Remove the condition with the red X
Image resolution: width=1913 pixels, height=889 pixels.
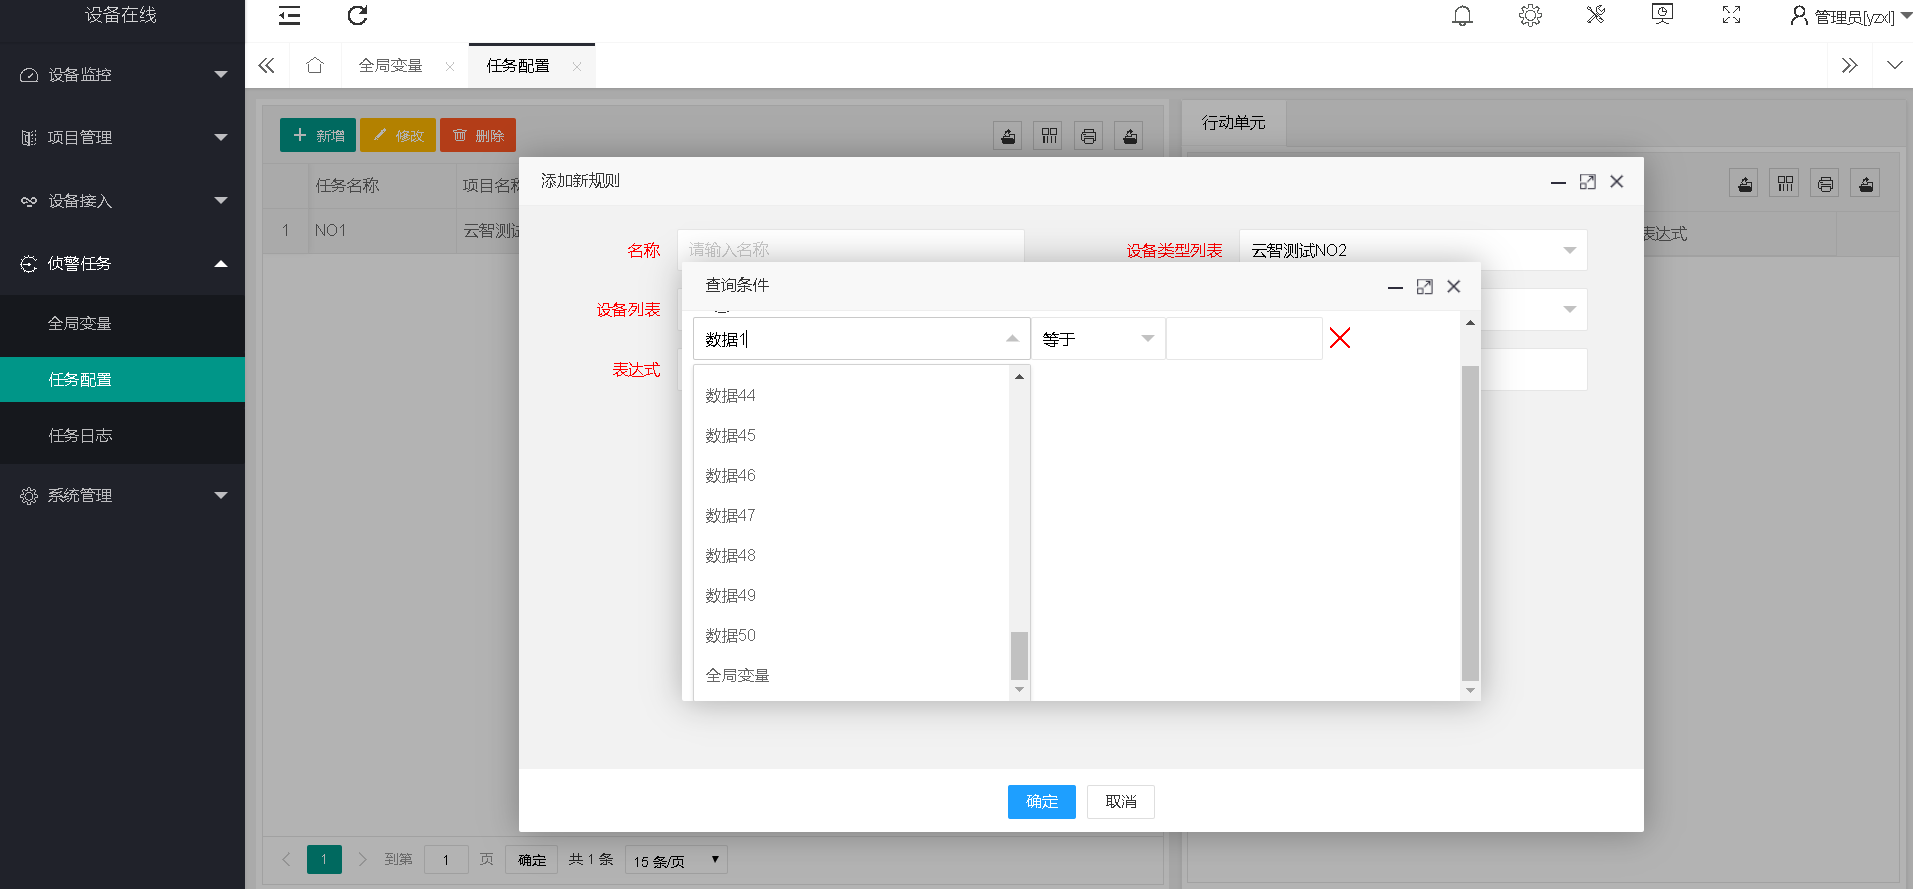pyautogui.click(x=1340, y=338)
